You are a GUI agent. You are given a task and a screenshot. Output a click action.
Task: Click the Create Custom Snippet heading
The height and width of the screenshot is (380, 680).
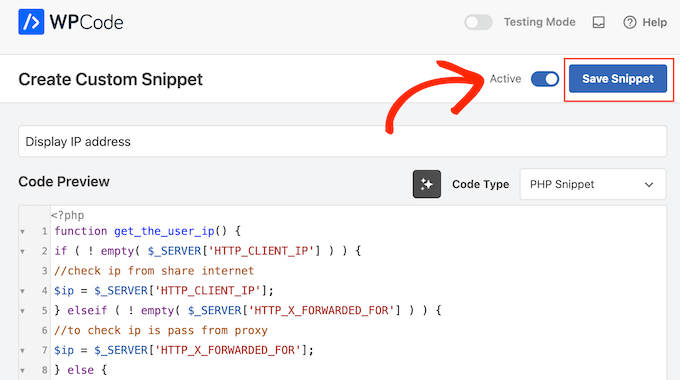pyautogui.click(x=111, y=79)
